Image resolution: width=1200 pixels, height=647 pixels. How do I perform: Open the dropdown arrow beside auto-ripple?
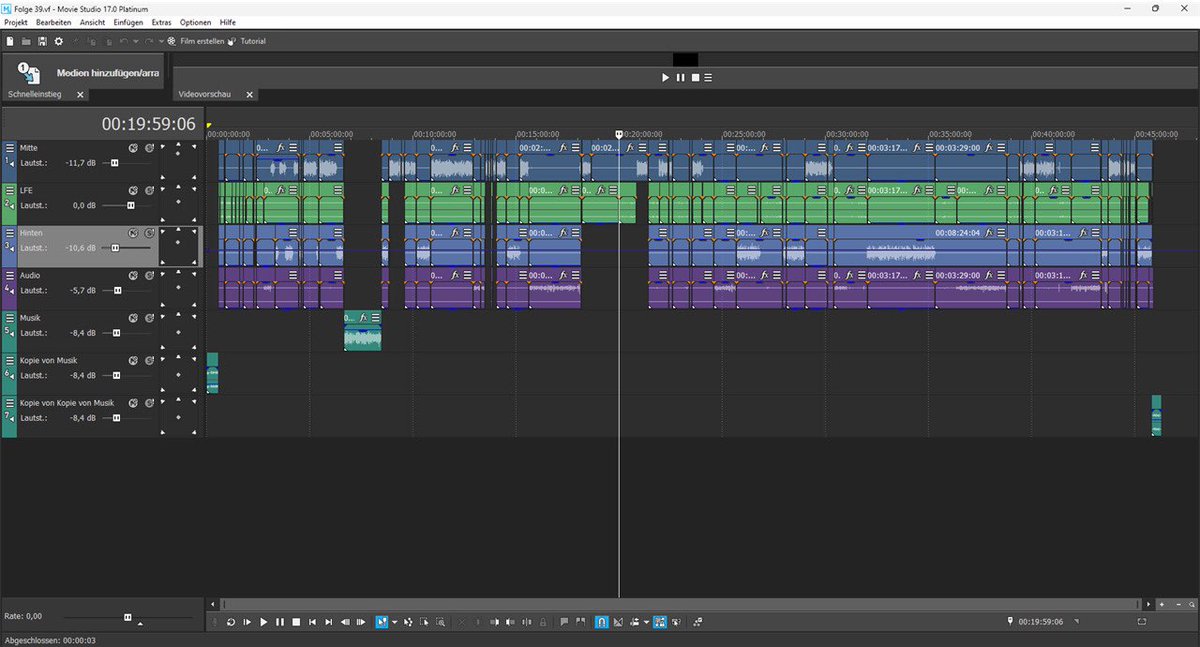tap(646, 622)
